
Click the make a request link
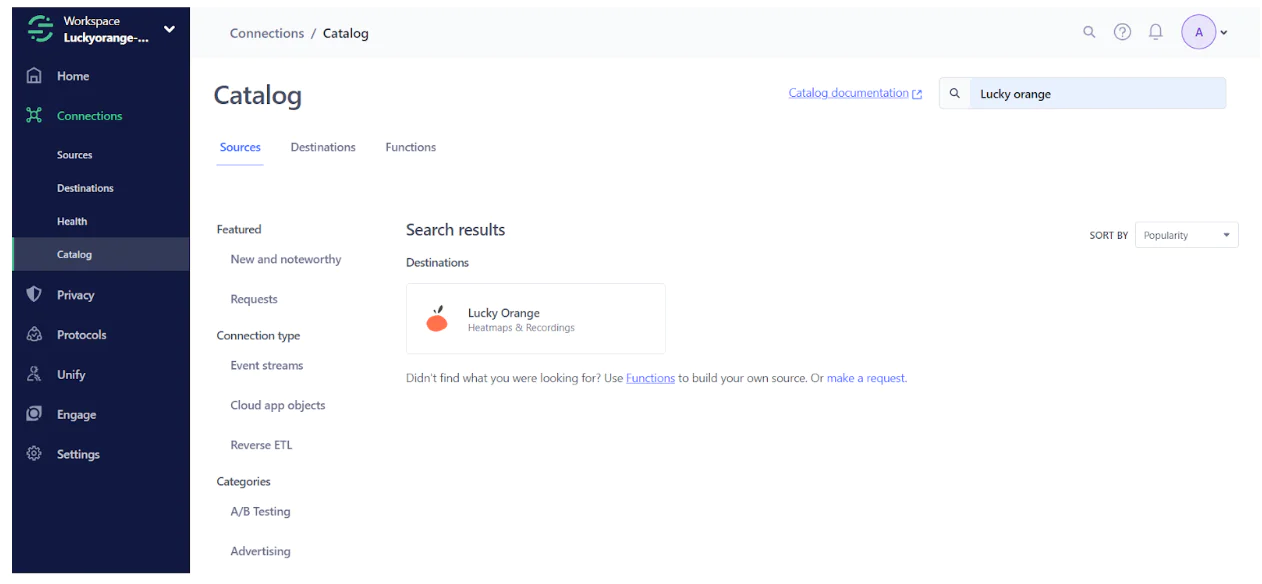(866, 378)
